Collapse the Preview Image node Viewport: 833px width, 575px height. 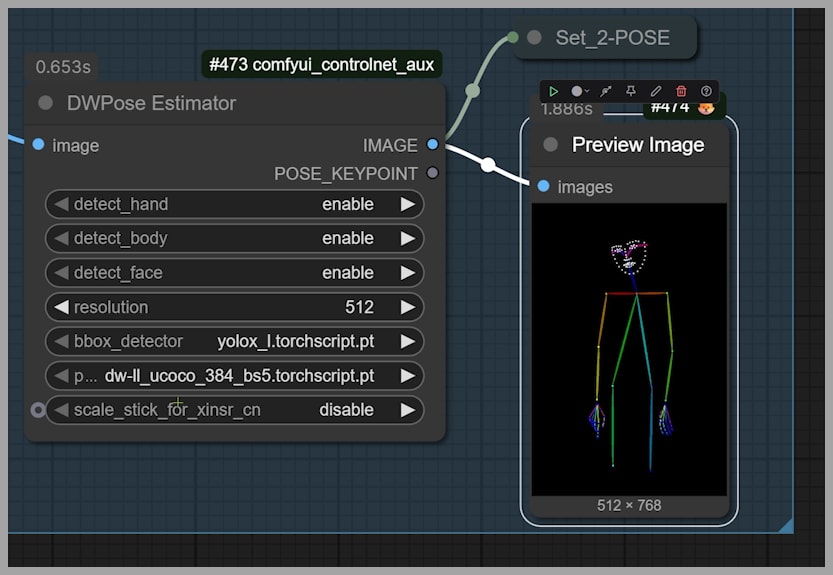550,145
